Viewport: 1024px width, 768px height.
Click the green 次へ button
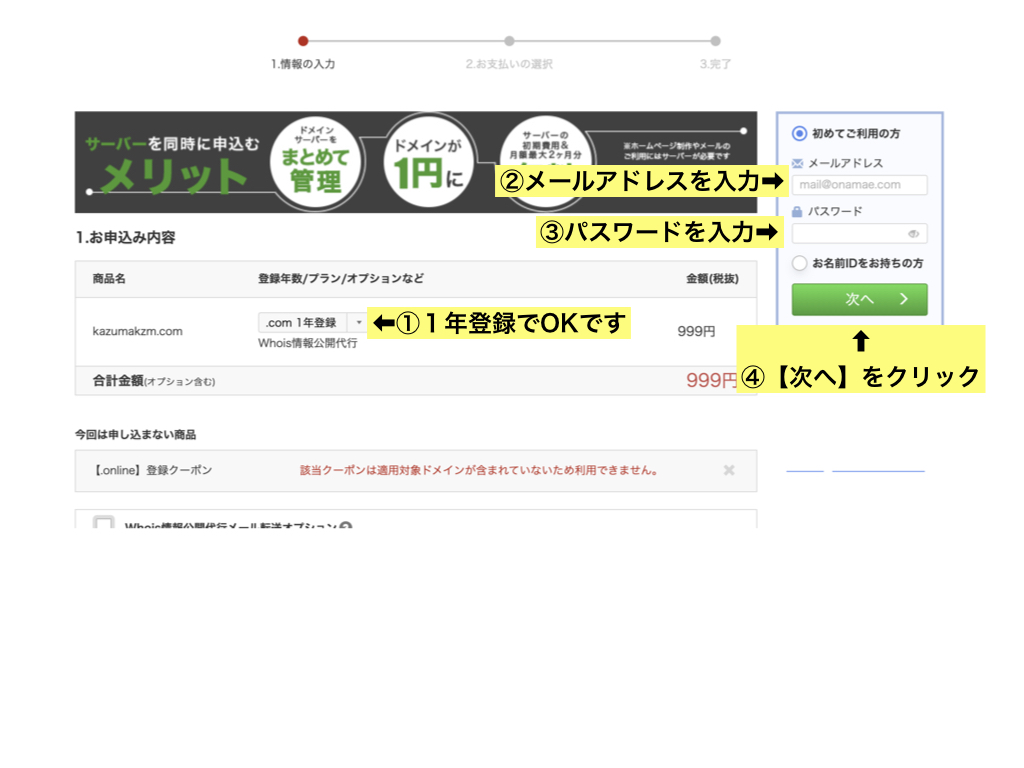tap(859, 299)
